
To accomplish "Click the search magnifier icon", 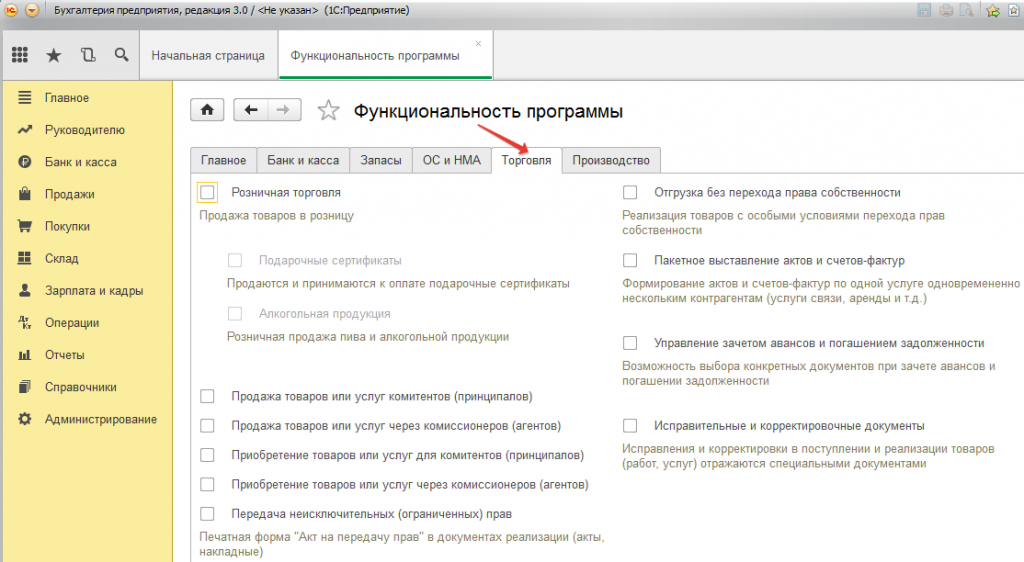I will point(121,56).
